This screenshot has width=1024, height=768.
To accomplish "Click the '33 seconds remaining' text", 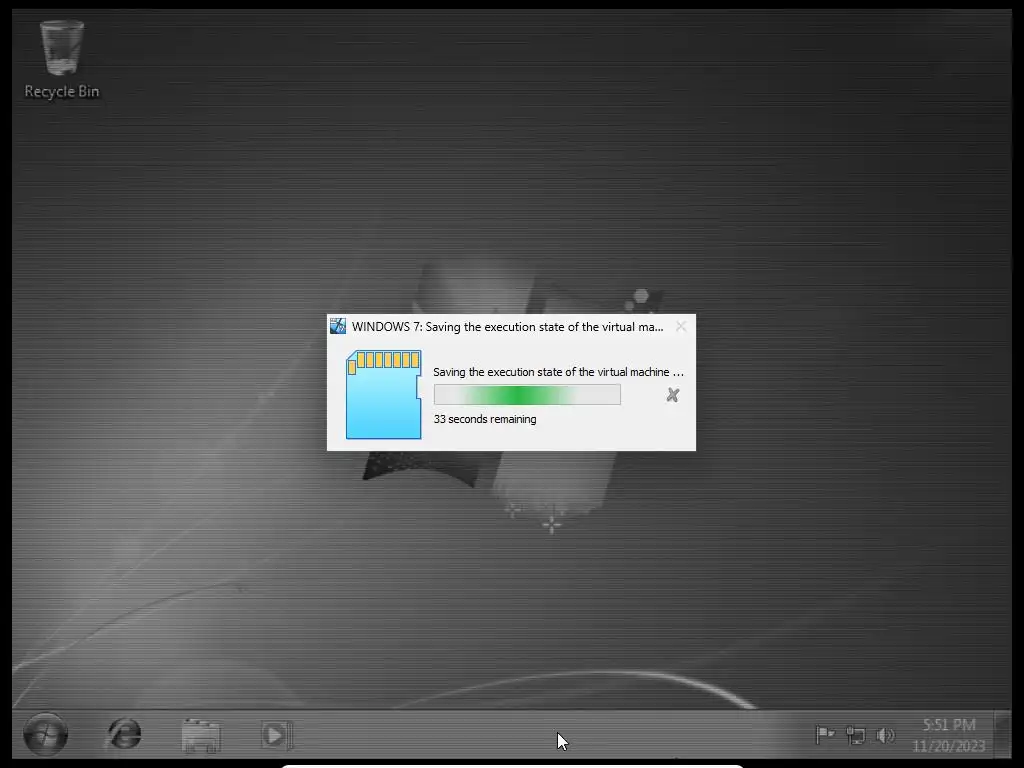I will tap(485, 419).
